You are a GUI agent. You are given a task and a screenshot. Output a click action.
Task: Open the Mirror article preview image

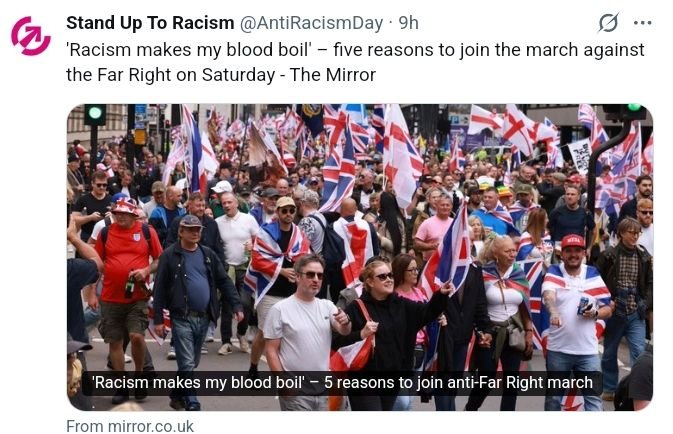(x=360, y=257)
